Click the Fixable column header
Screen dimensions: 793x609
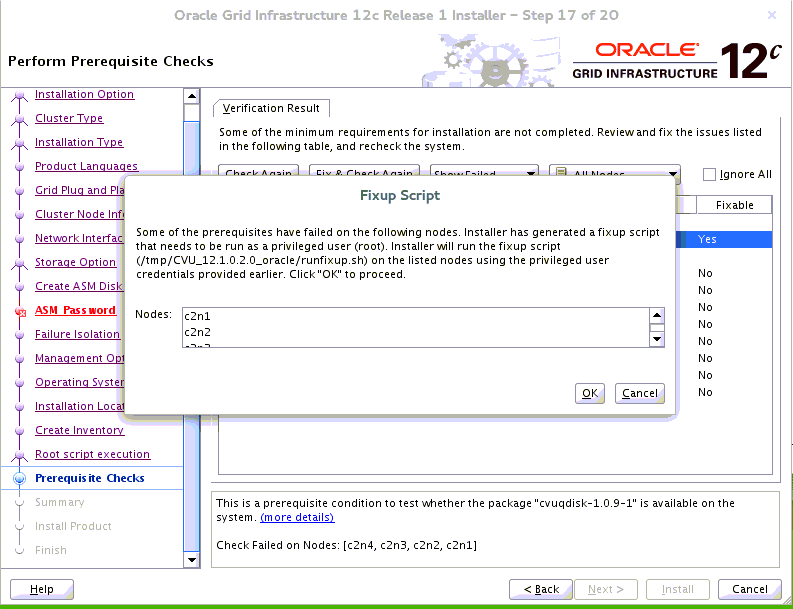(734, 205)
